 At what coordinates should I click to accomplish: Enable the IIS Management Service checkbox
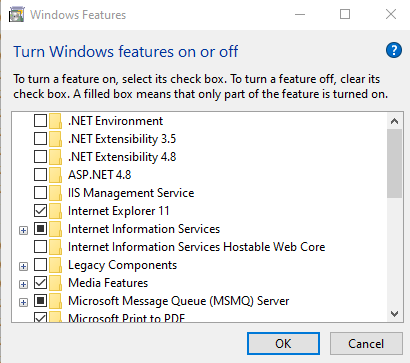40,192
